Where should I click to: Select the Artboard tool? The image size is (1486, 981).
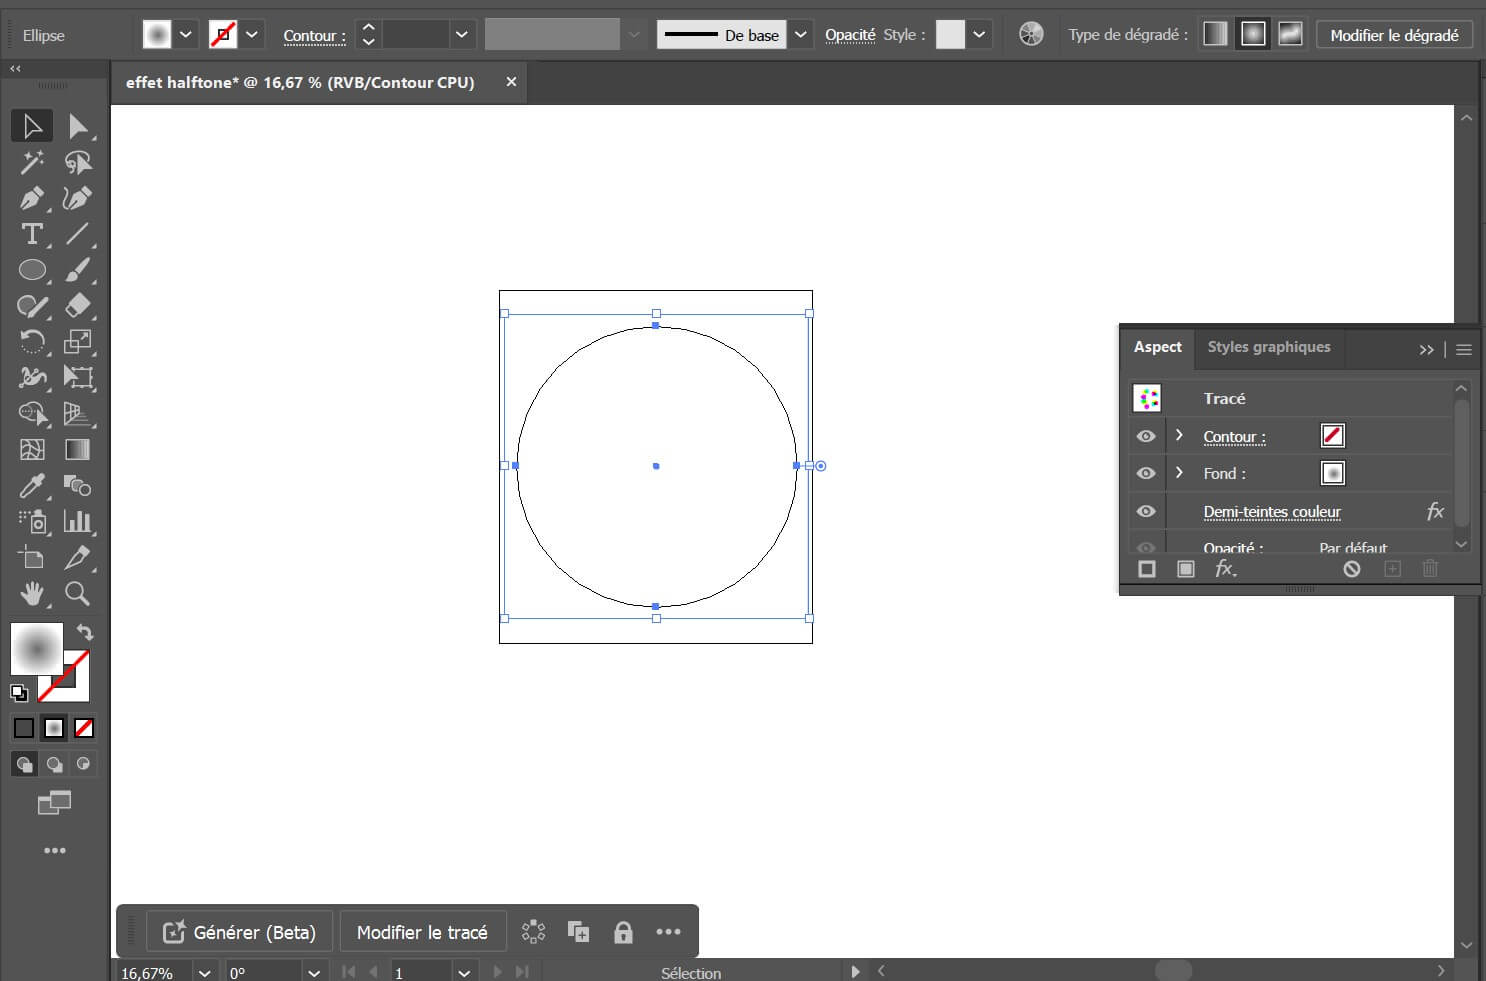(x=32, y=558)
